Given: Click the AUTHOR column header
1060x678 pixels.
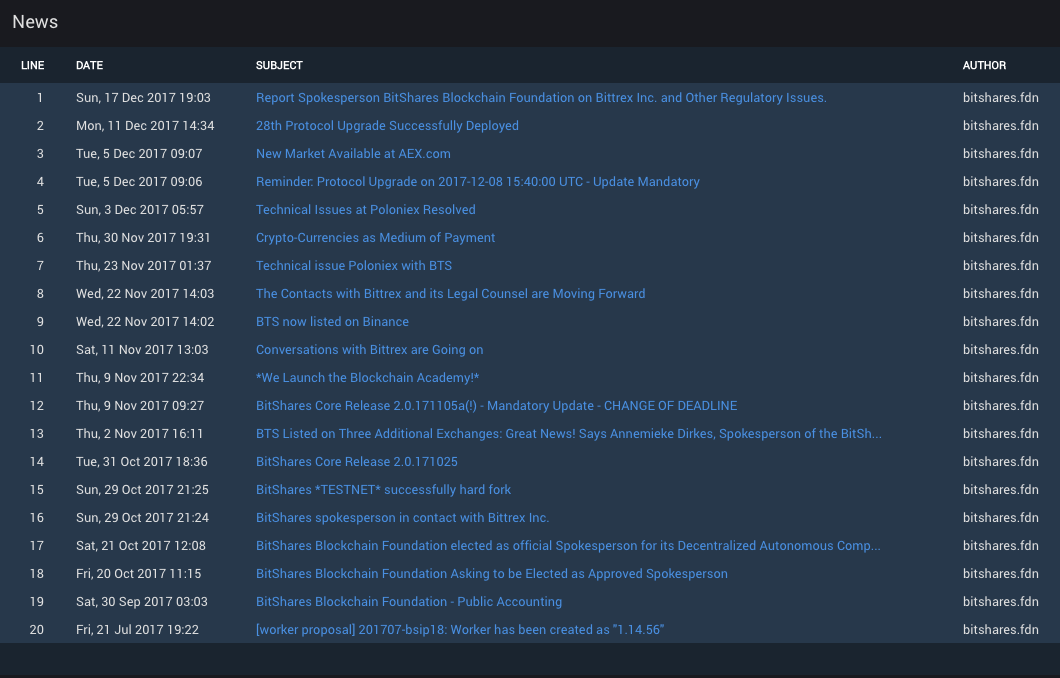Looking at the screenshot, I should click(984, 66).
